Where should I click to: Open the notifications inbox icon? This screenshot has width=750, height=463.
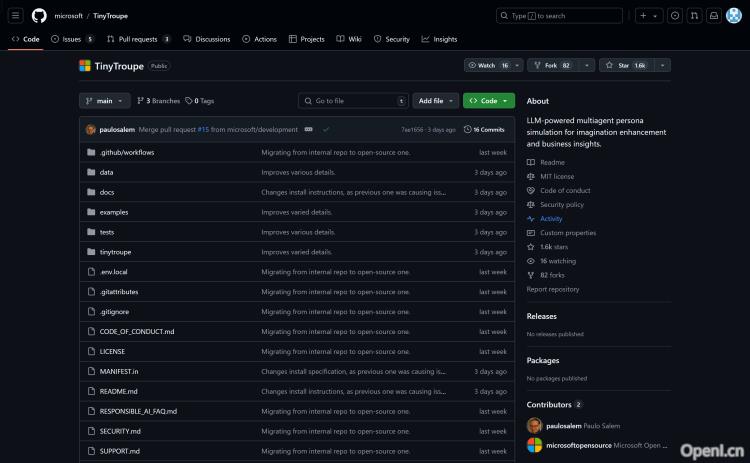click(714, 16)
